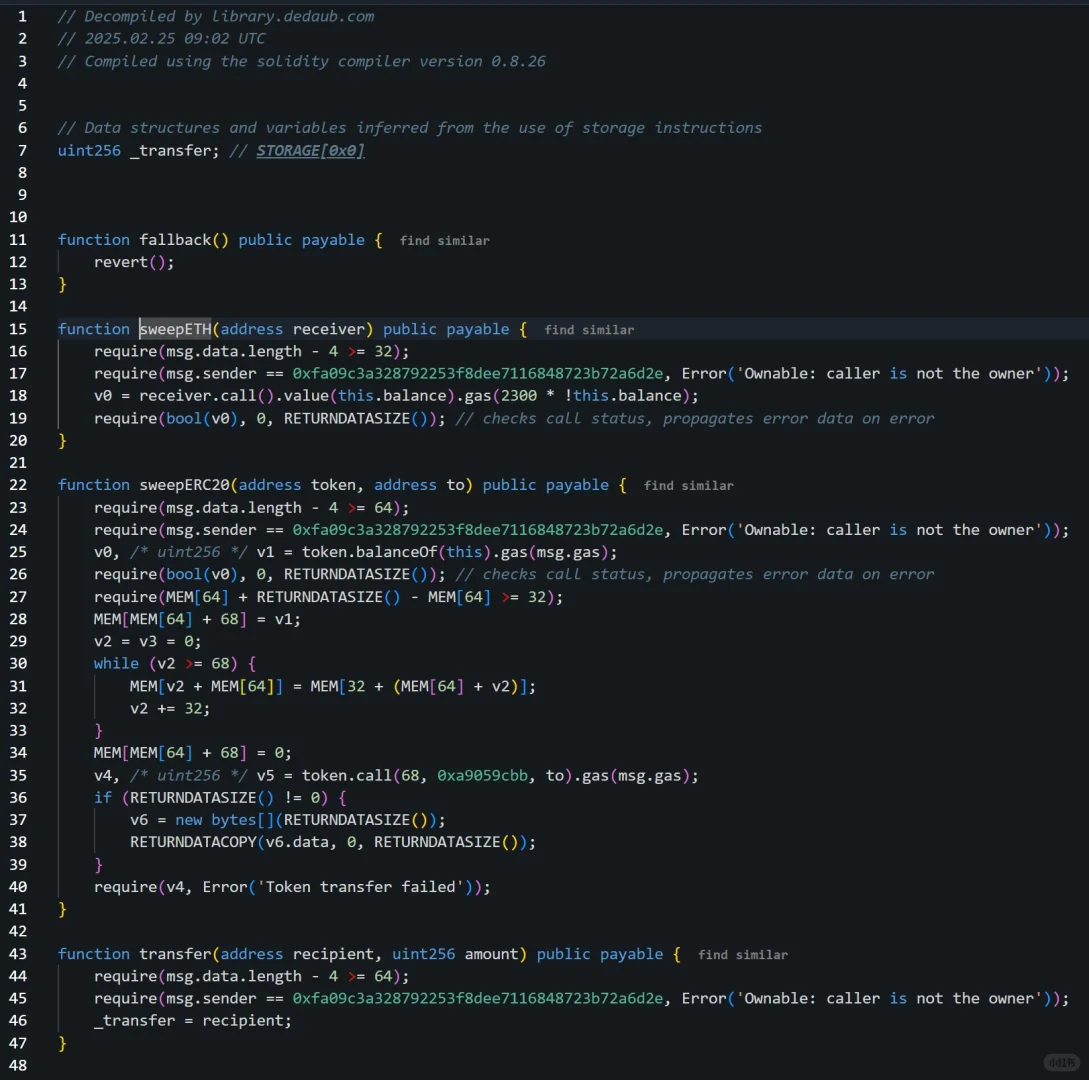Viewport: 1089px width, 1080px height.
Task: Click 'find similar' next to fallback function
Action: [444, 240]
